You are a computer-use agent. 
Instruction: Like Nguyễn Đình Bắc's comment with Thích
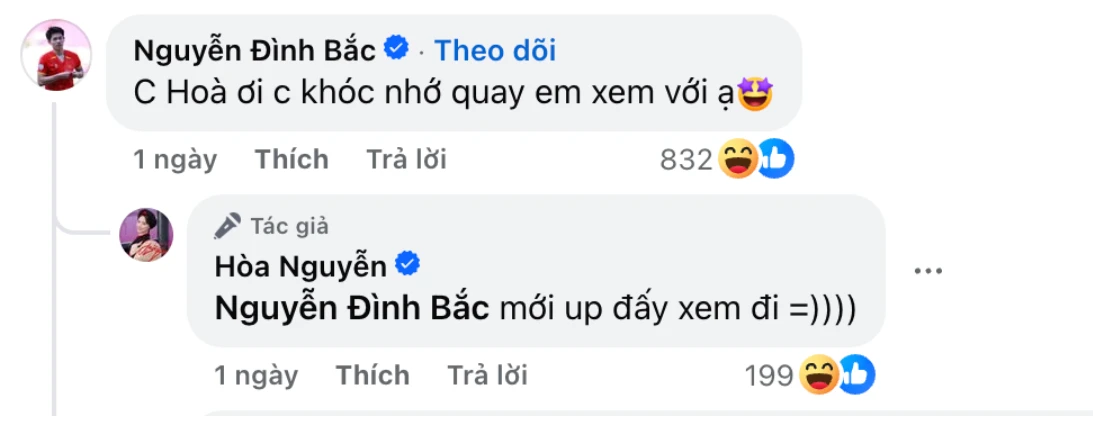click(x=291, y=159)
